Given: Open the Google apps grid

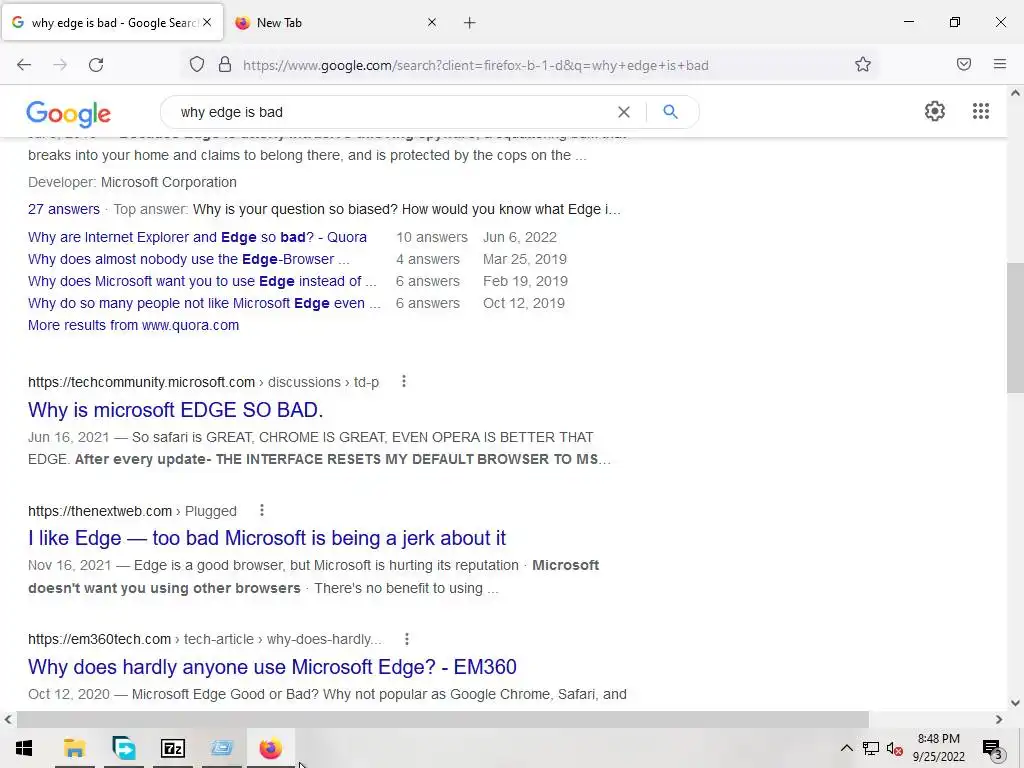Looking at the screenshot, I should click(x=981, y=111).
